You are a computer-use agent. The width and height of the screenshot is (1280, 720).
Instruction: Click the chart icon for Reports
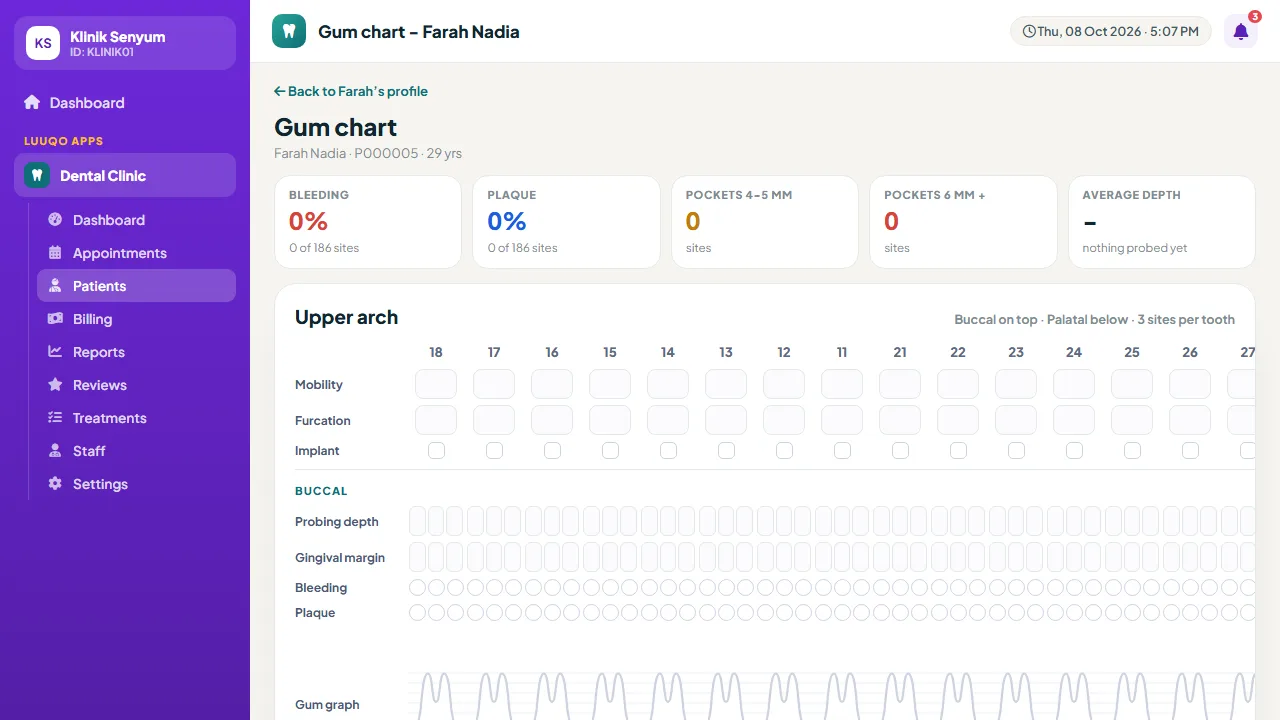[x=55, y=352]
